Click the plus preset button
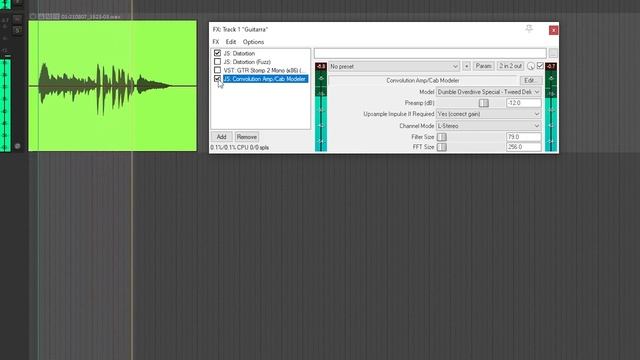Screen dimensions: 640x360 click(467, 66)
